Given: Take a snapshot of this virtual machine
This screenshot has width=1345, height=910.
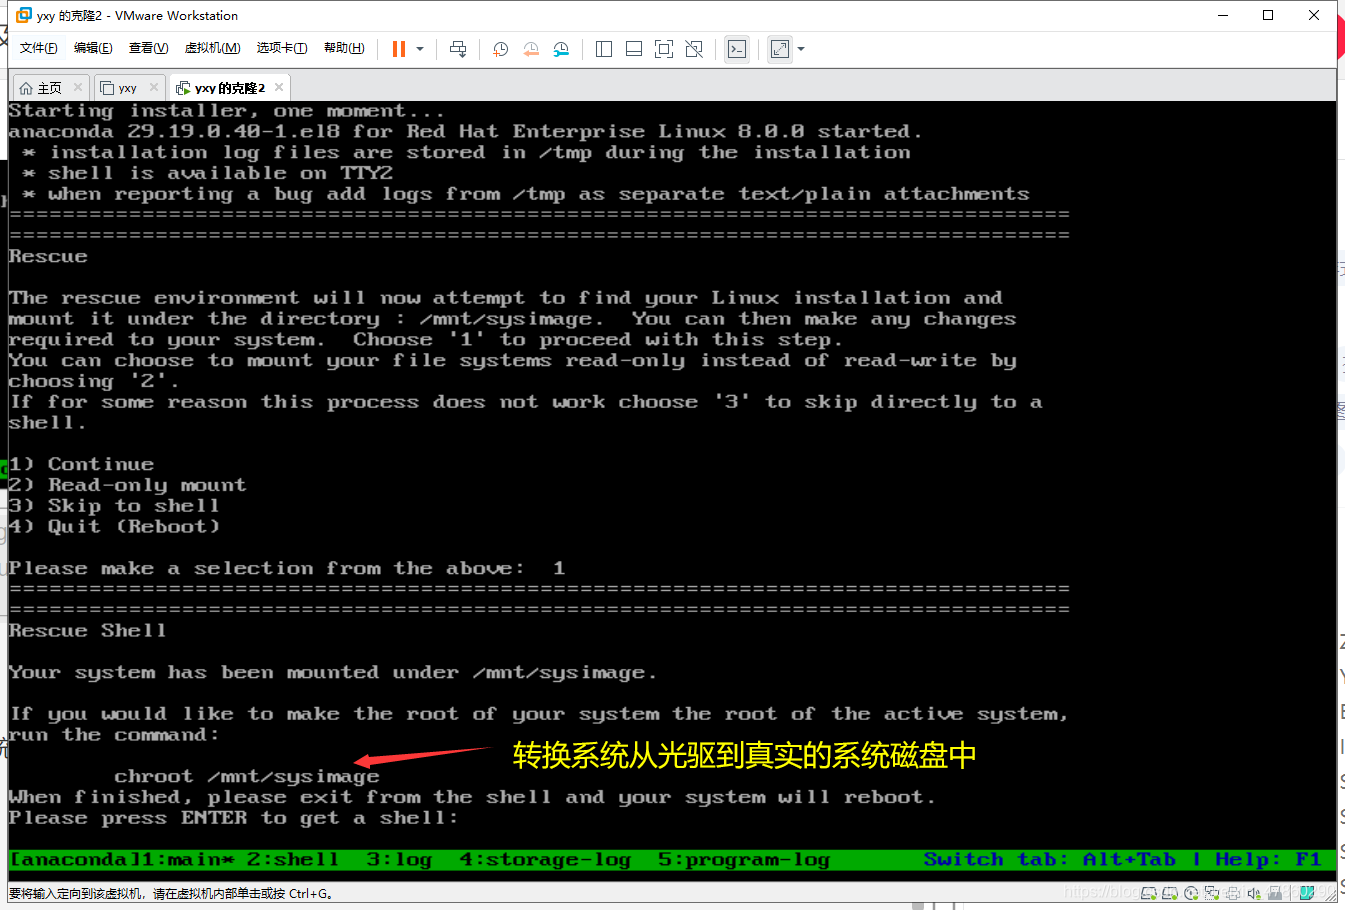Looking at the screenshot, I should click(500, 49).
